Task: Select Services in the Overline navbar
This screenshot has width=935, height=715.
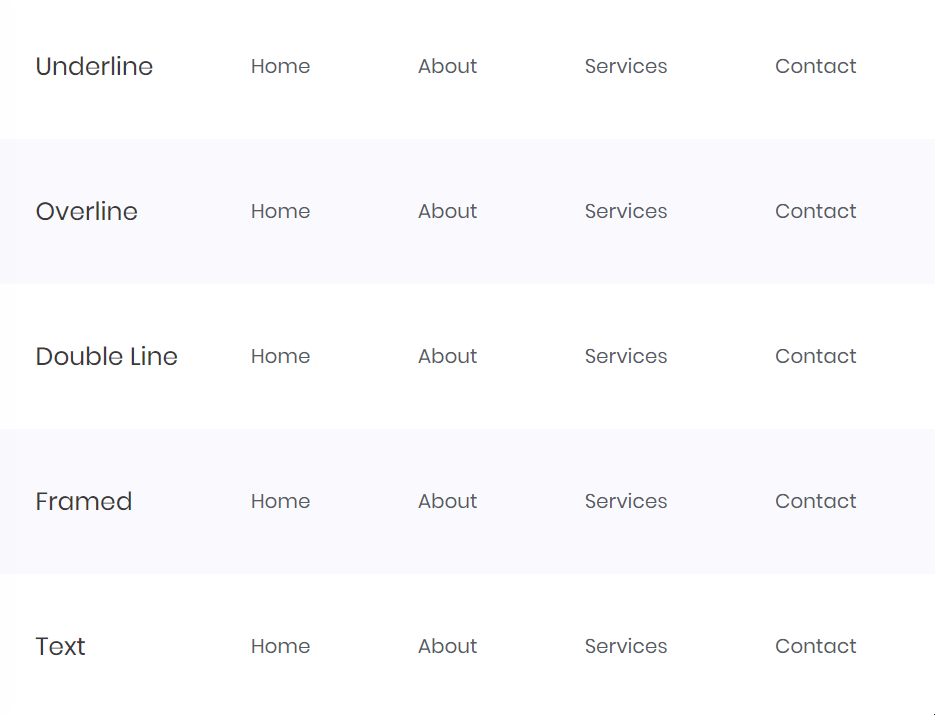Action: (626, 211)
